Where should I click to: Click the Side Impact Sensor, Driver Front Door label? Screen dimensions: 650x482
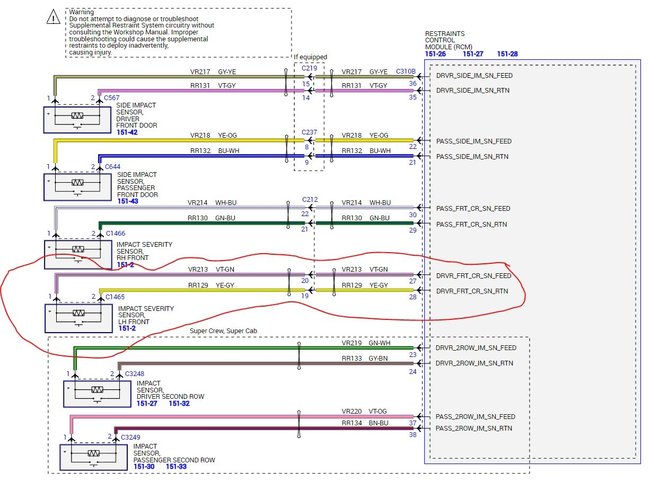[x=136, y=115]
